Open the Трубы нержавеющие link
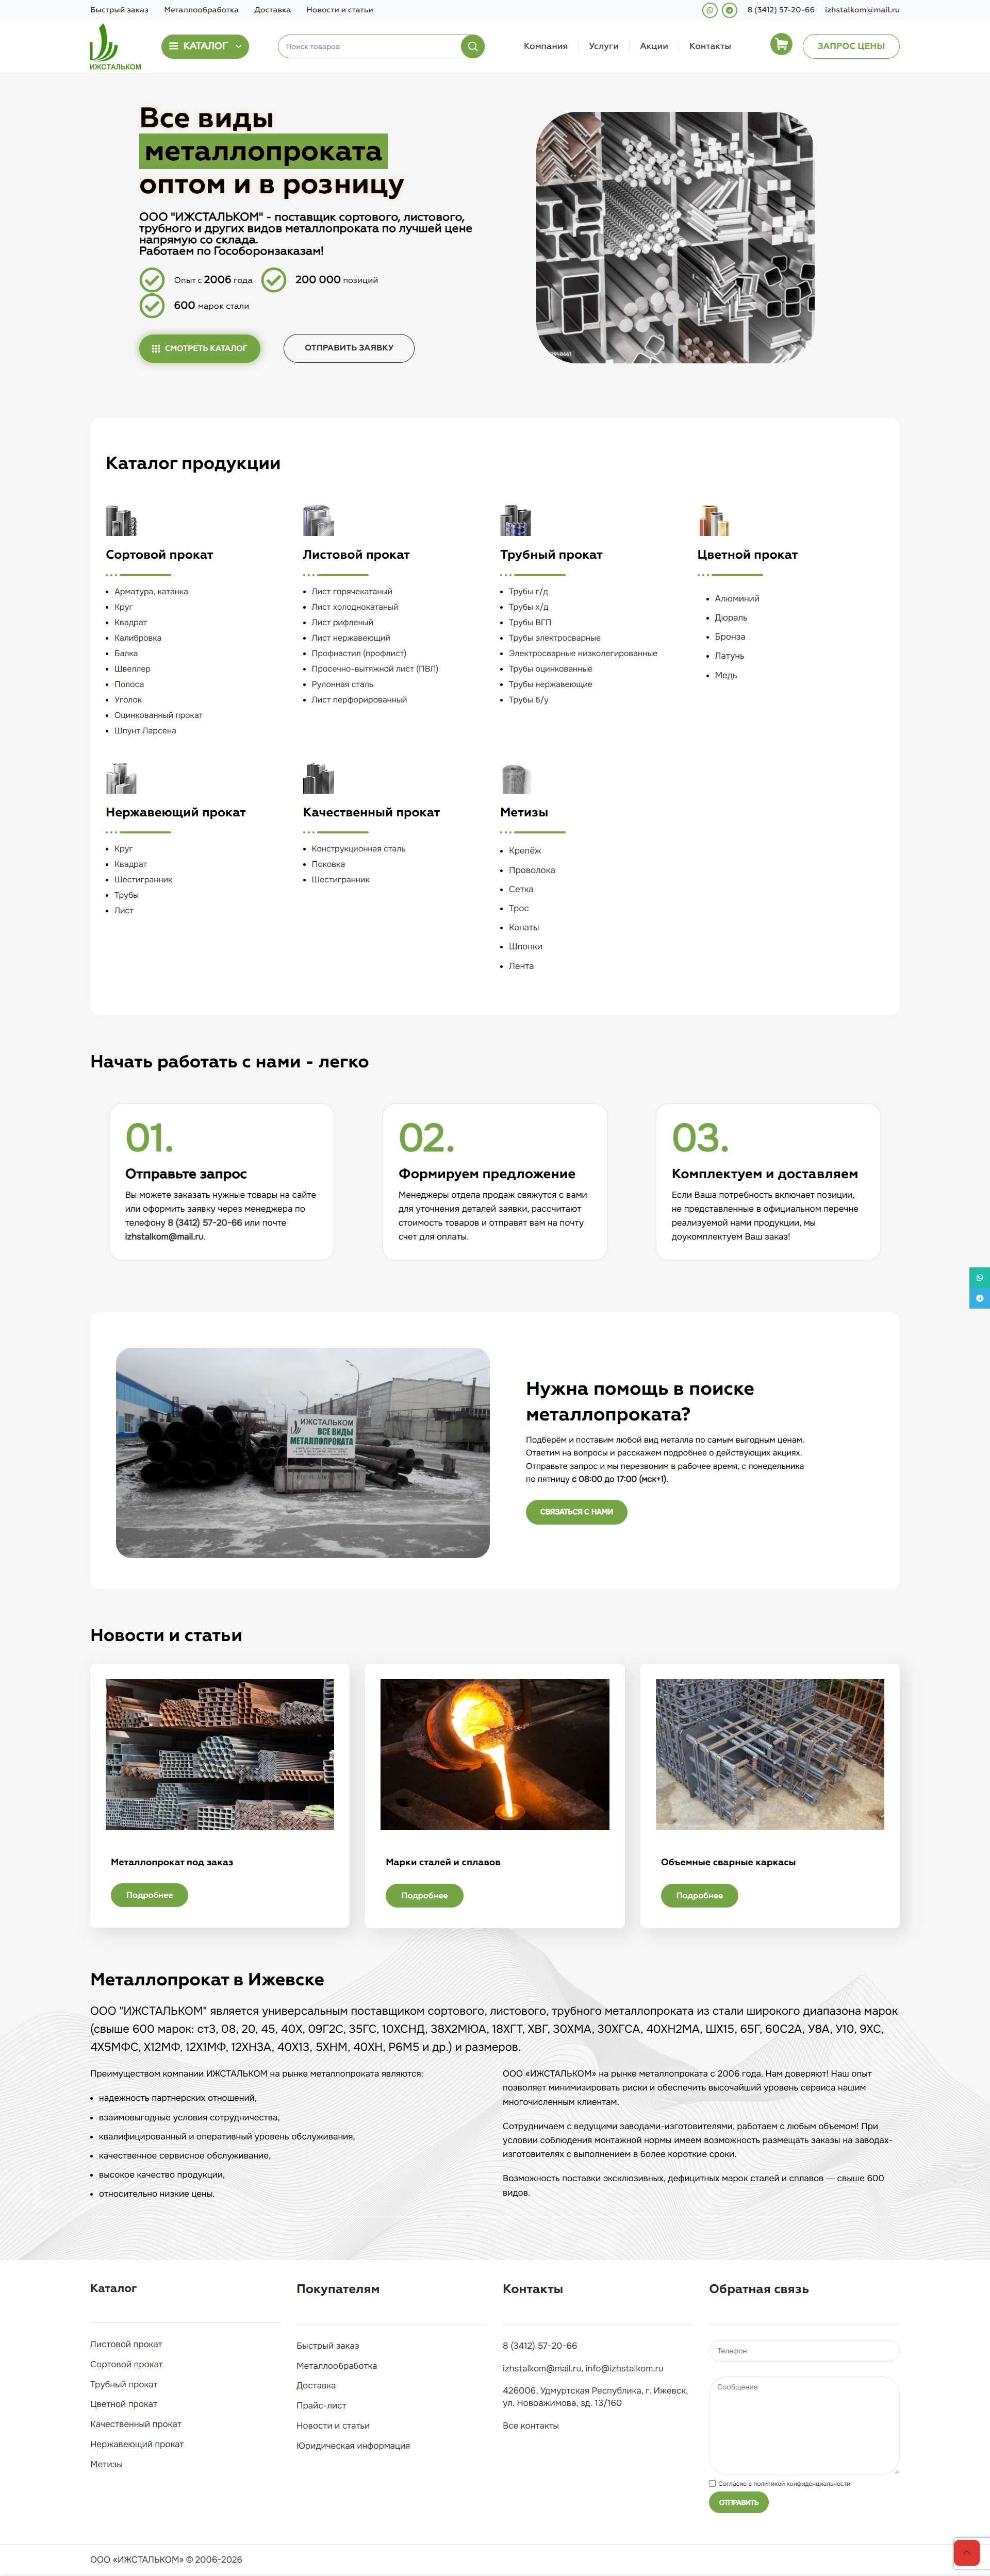This screenshot has height=2576, width=990. point(550,685)
